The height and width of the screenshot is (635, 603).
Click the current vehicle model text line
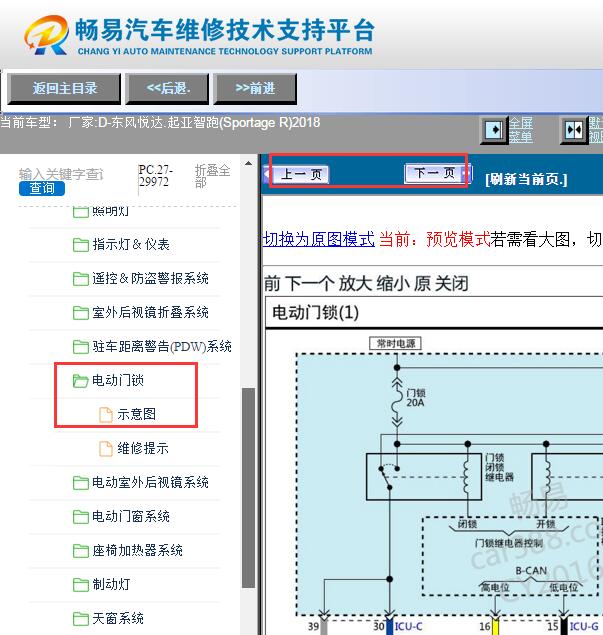tap(160, 122)
